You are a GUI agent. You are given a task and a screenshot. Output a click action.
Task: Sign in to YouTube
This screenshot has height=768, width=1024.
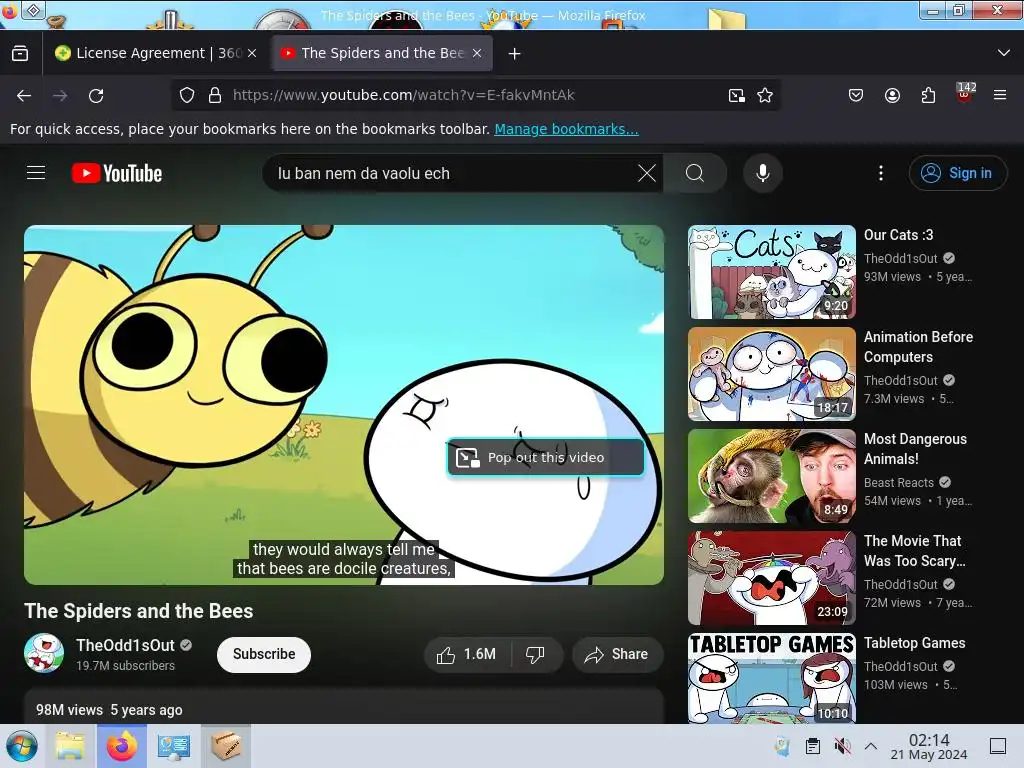[957, 173]
